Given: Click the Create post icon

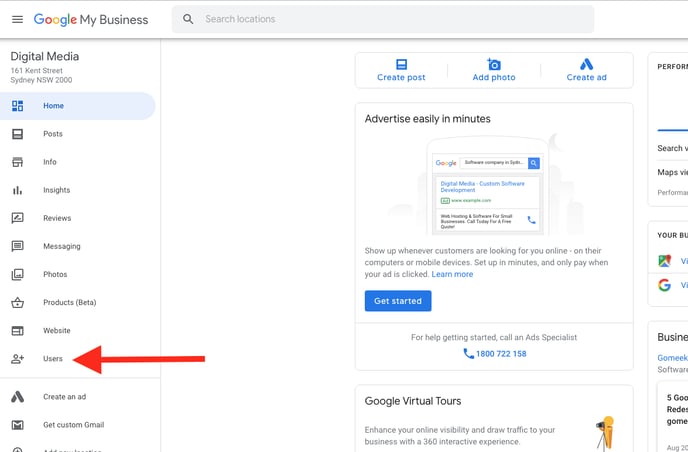Looking at the screenshot, I should pyautogui.click(x=401, y=64).
